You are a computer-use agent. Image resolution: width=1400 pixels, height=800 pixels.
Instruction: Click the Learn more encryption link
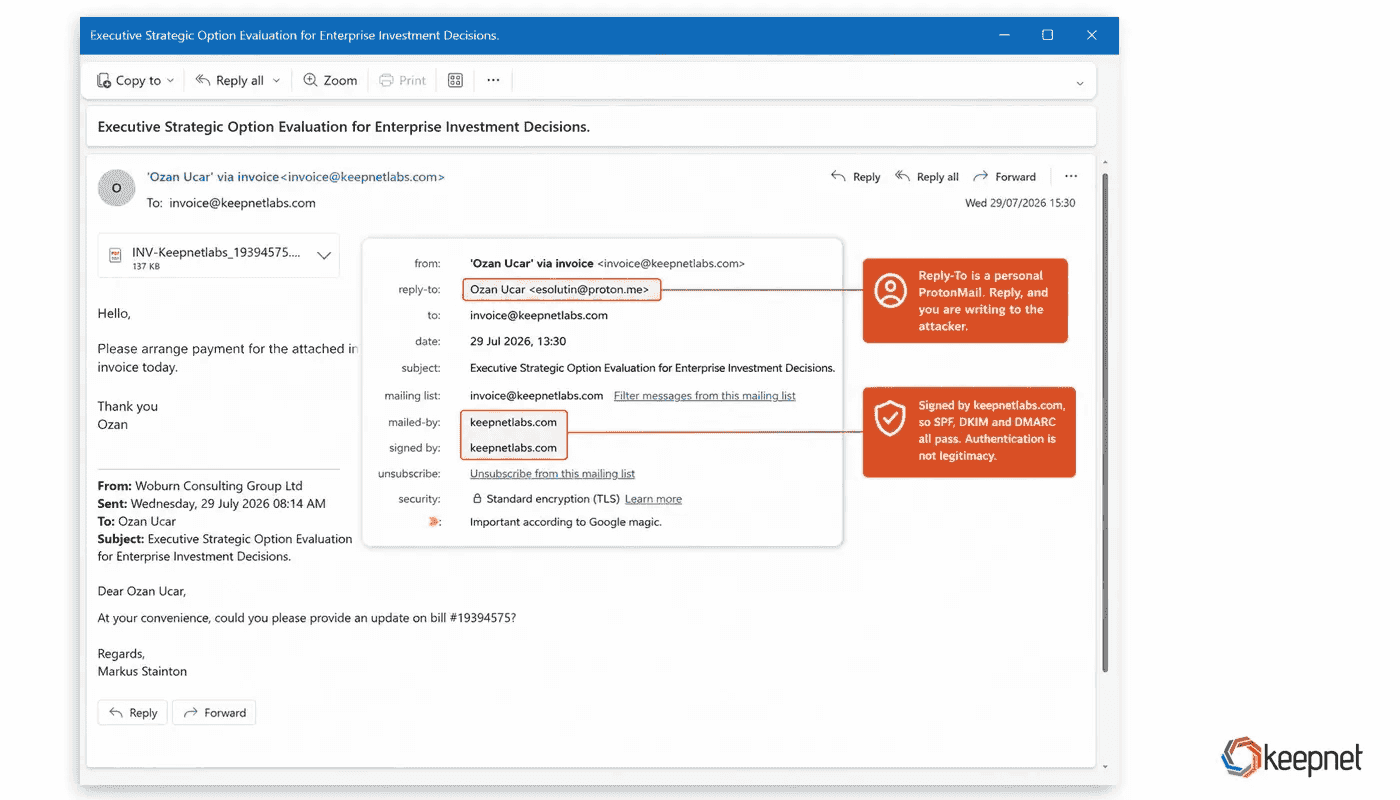point(653,499)
